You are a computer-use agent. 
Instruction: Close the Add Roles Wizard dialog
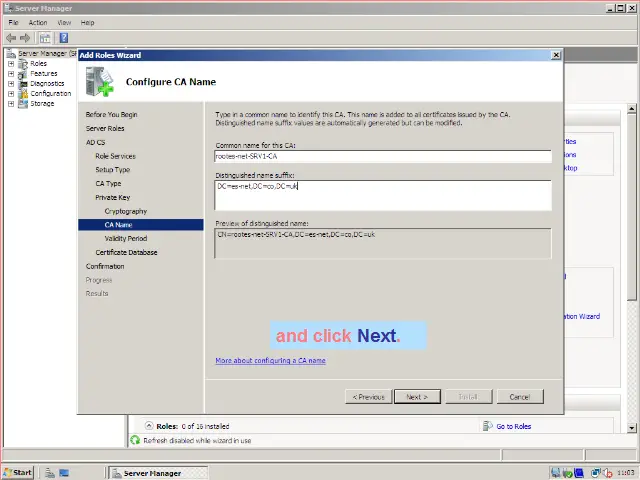click(x=556, y=55)
